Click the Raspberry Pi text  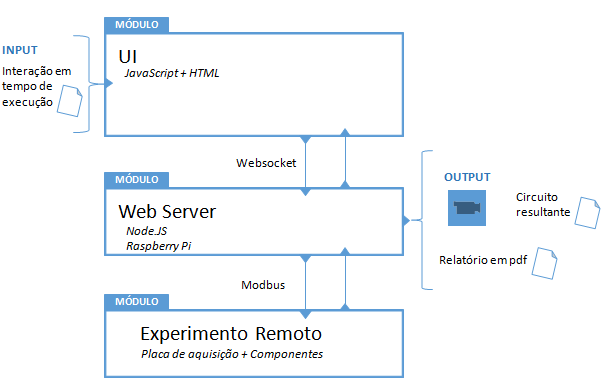pos(159,246)
